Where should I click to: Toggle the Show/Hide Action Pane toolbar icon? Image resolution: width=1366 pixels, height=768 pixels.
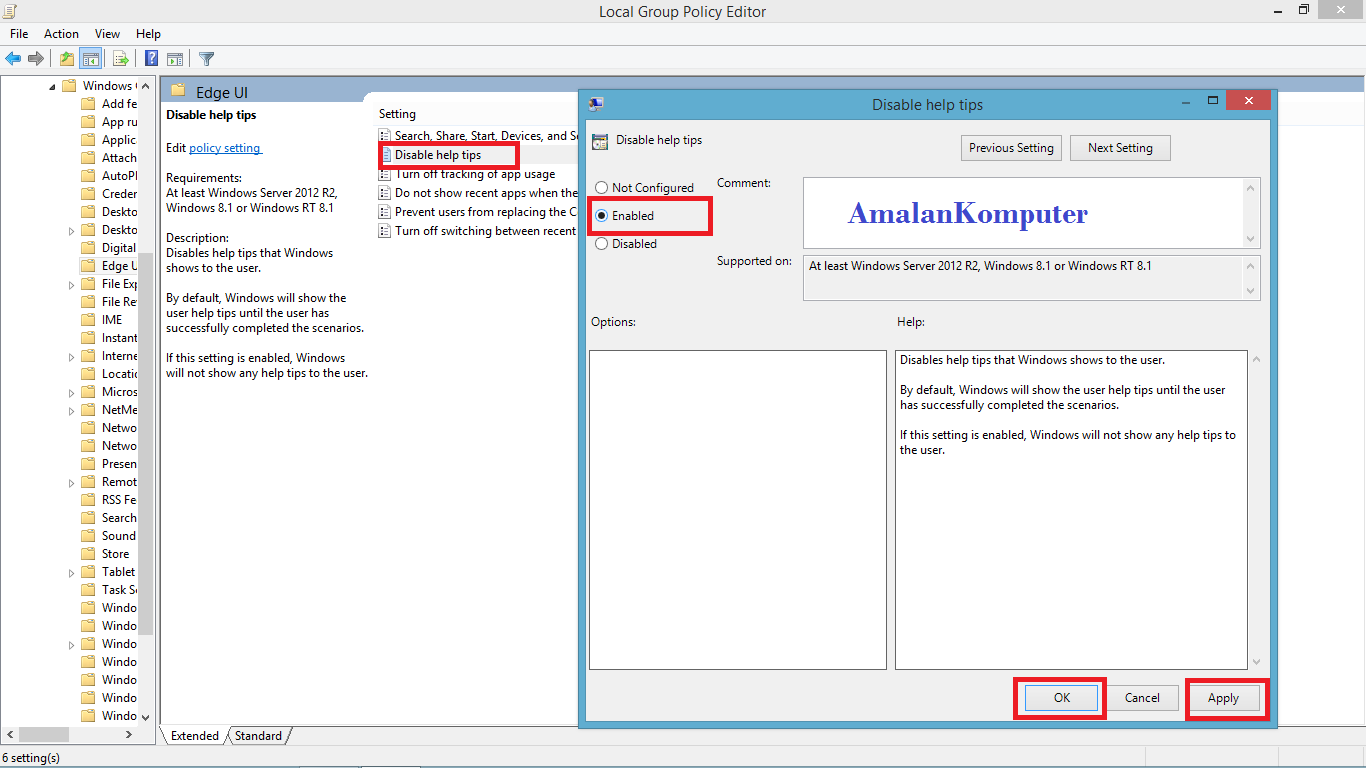(x=175, y=58)
